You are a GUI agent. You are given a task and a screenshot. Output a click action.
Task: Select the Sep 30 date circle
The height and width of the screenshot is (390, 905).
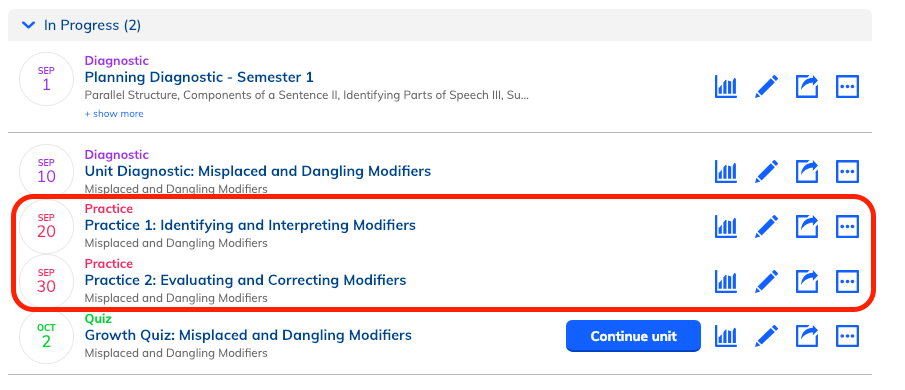(x=46, y=281)
